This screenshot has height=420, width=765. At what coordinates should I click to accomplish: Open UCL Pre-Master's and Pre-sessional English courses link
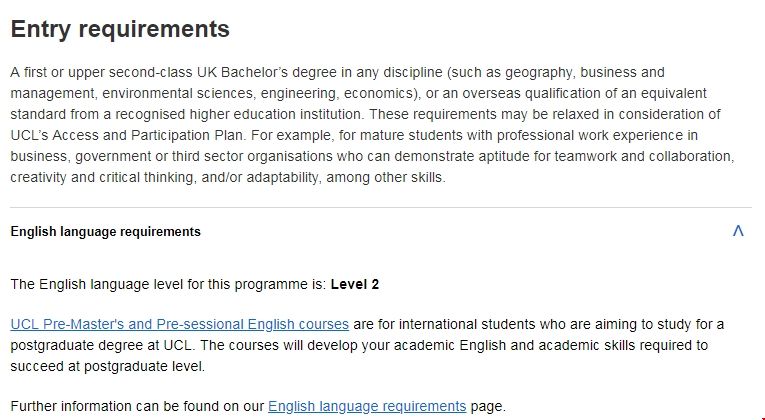coord(179,324)
